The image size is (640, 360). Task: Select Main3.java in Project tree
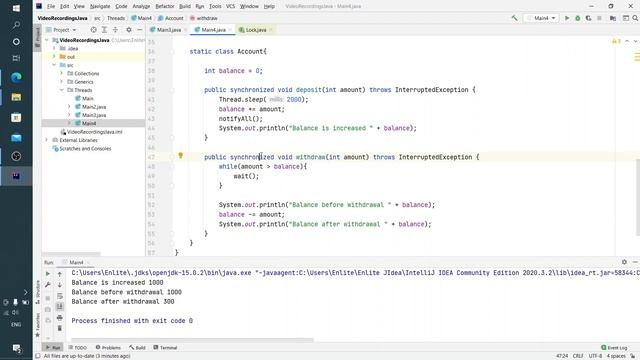[94, 115]
